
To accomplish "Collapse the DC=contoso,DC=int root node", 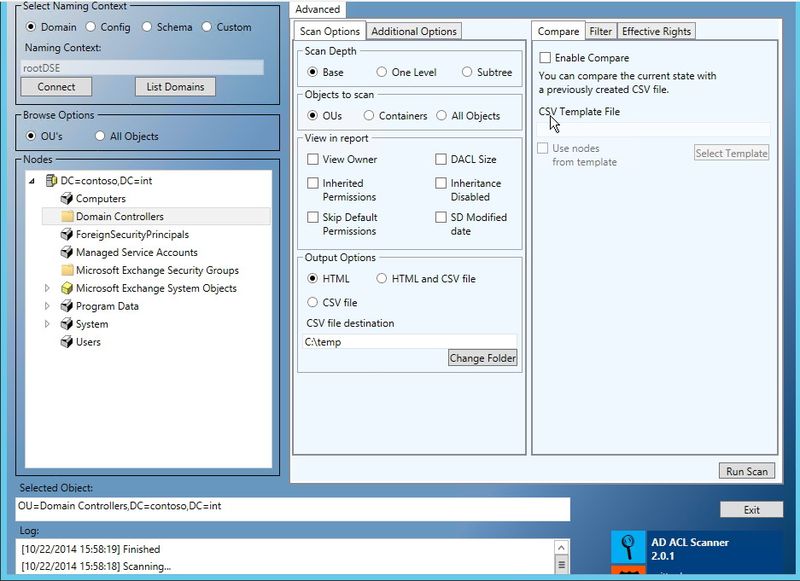I will [31, 181].
